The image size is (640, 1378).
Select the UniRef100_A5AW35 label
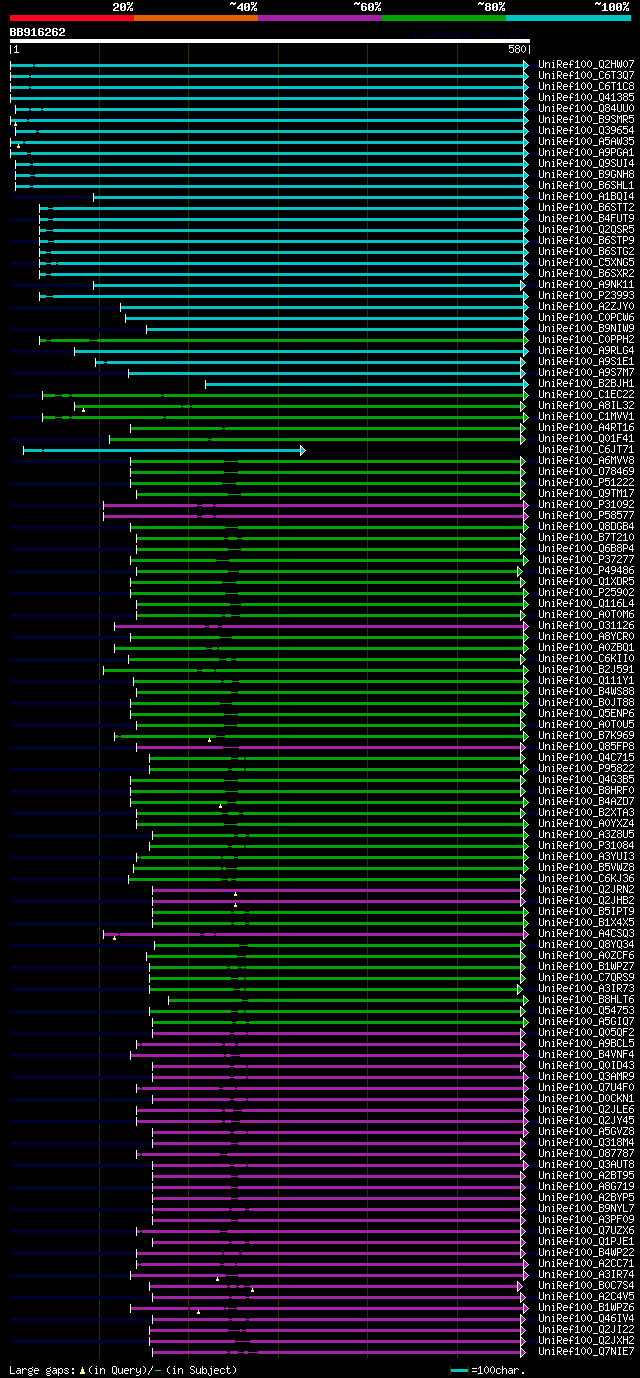(x=586, y=141)
